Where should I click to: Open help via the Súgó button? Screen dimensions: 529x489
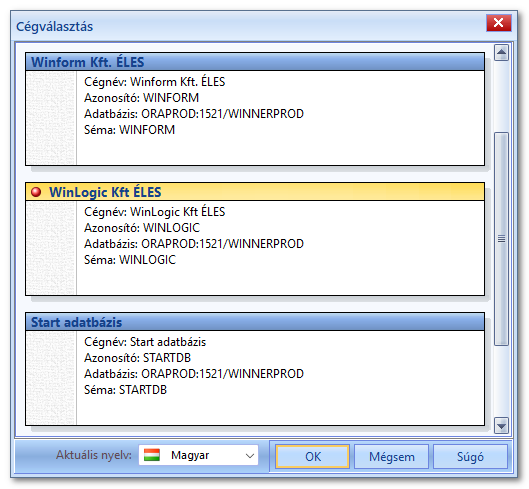point(470,456)
